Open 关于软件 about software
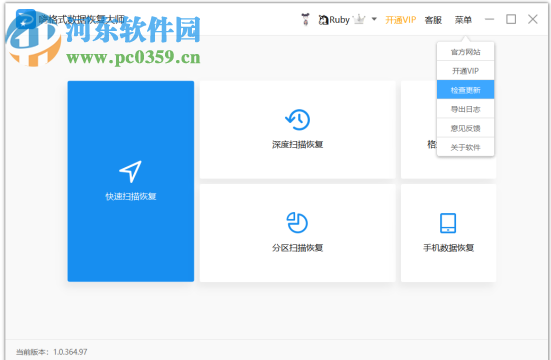This screenshot has height=360, width=551. coord(465,147)
